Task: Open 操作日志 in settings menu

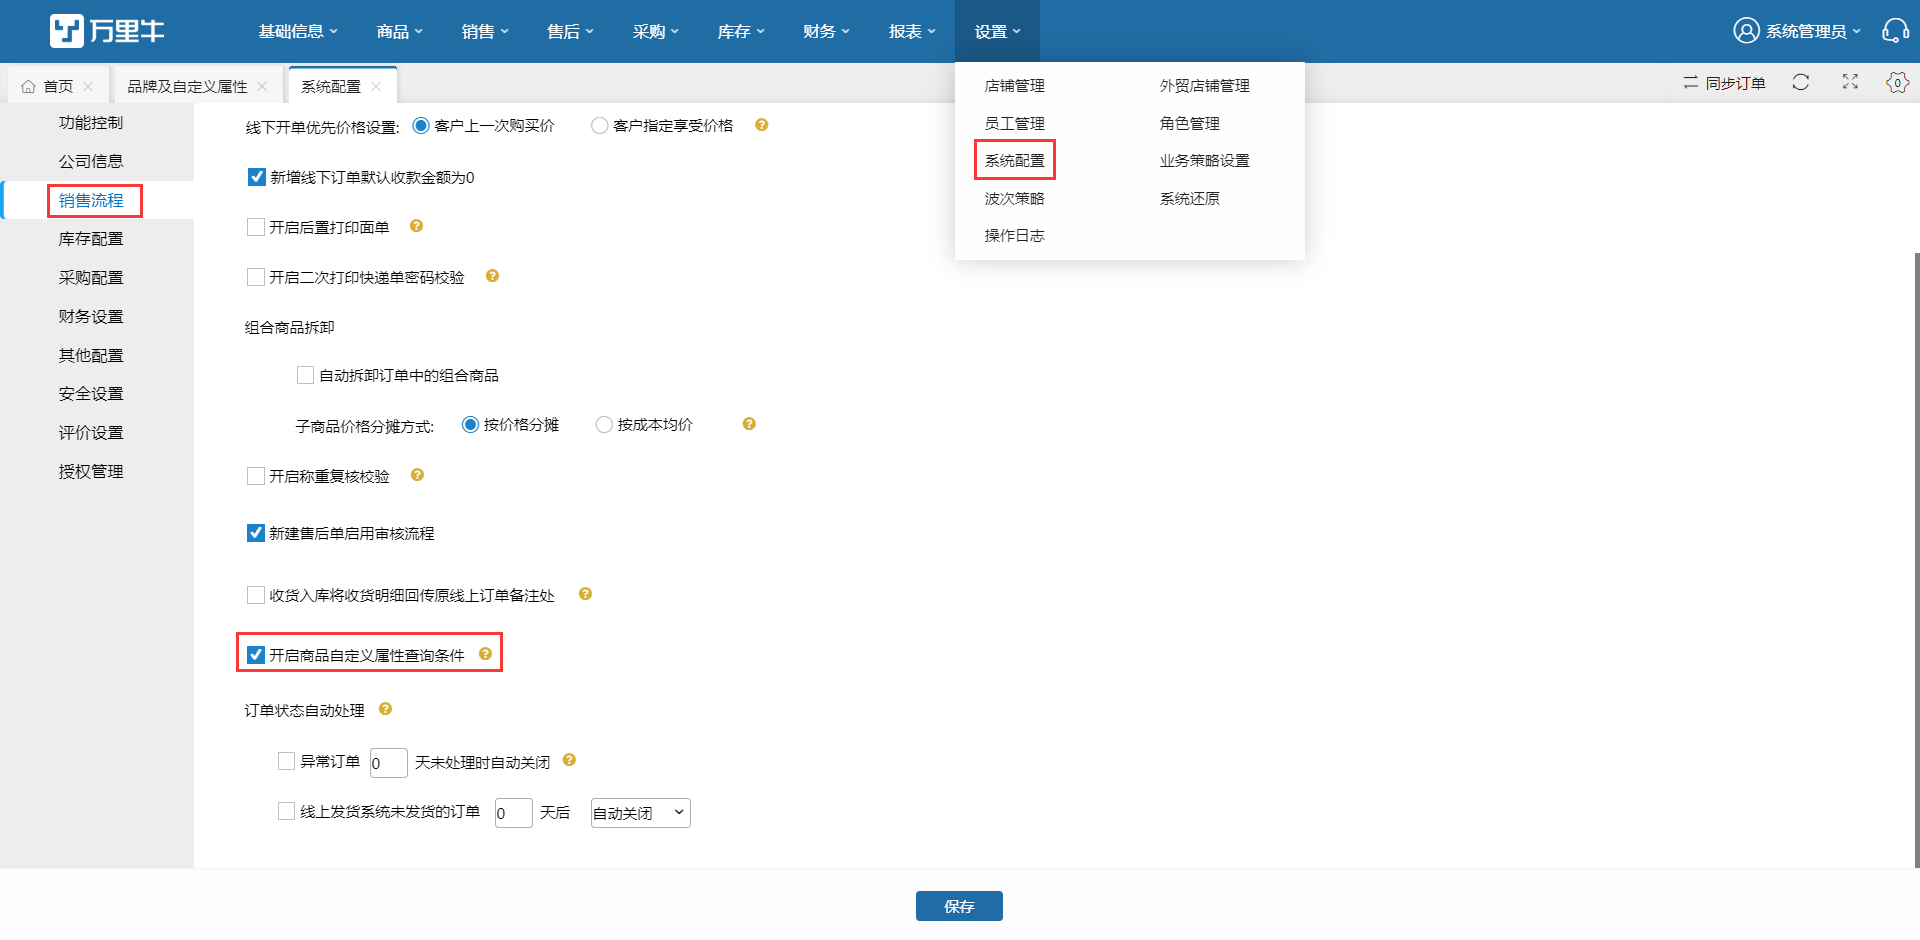Action: [x=1014, y=236]
